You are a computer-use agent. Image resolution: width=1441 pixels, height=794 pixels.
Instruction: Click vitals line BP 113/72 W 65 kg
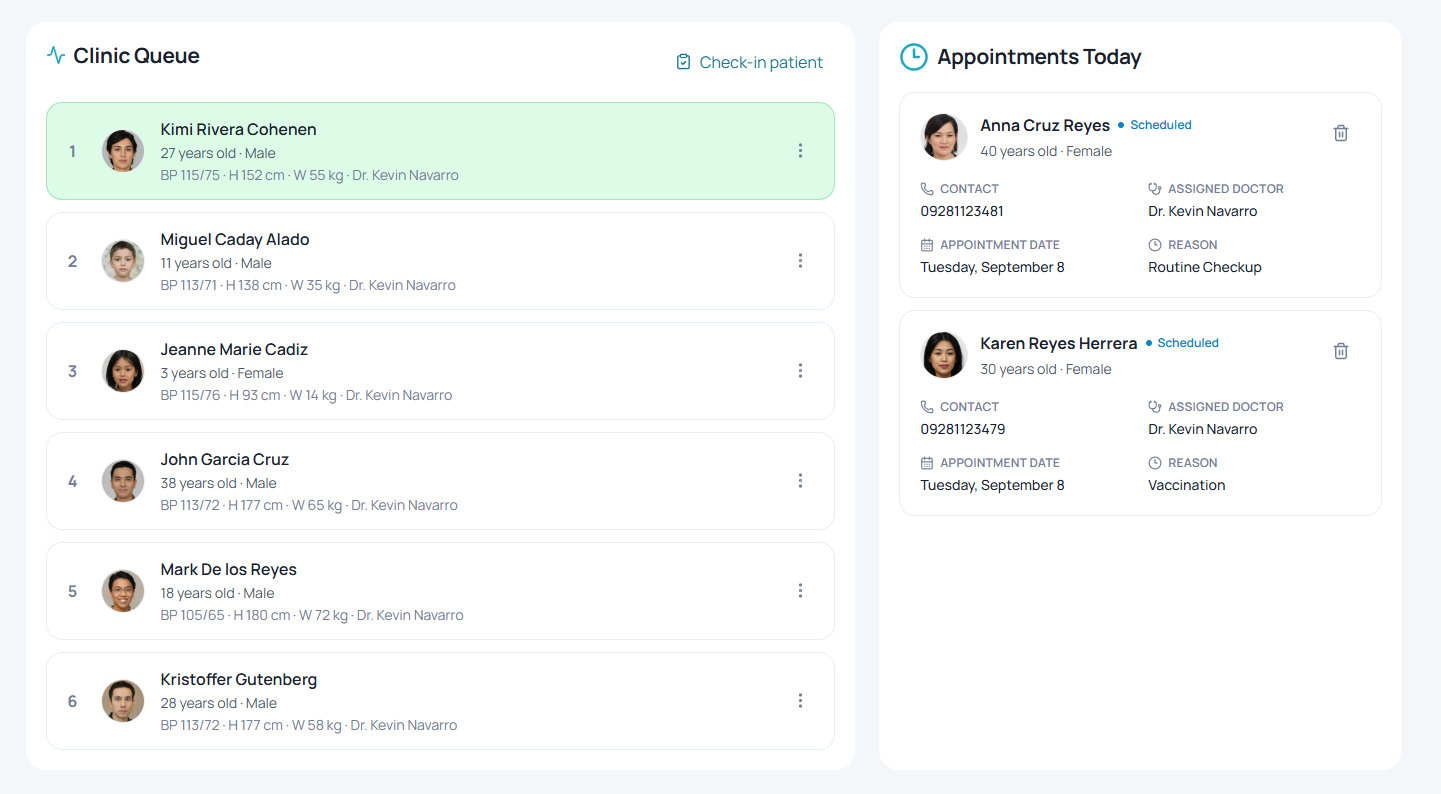click(x=309, y=505)
